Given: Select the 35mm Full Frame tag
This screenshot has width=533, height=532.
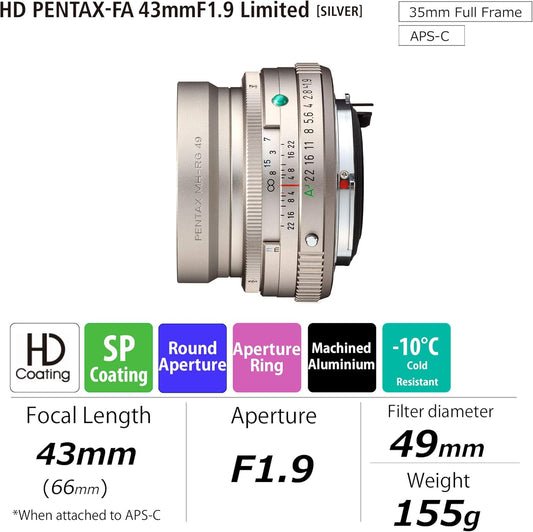Looking at the screenshot, I should 465,12.
